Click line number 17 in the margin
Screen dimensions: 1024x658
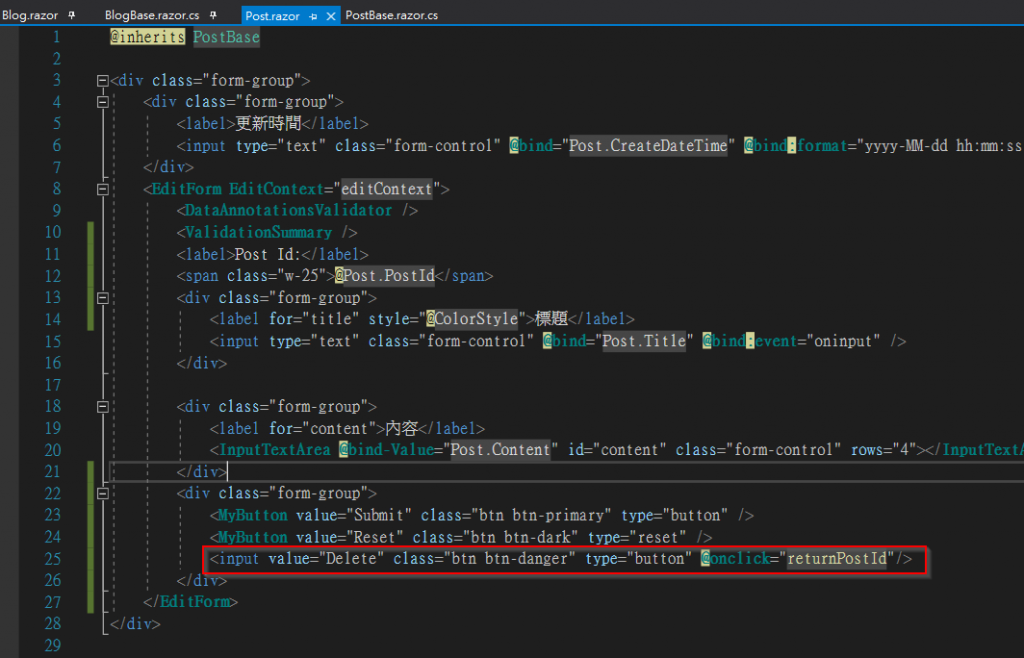click(52, 384)
